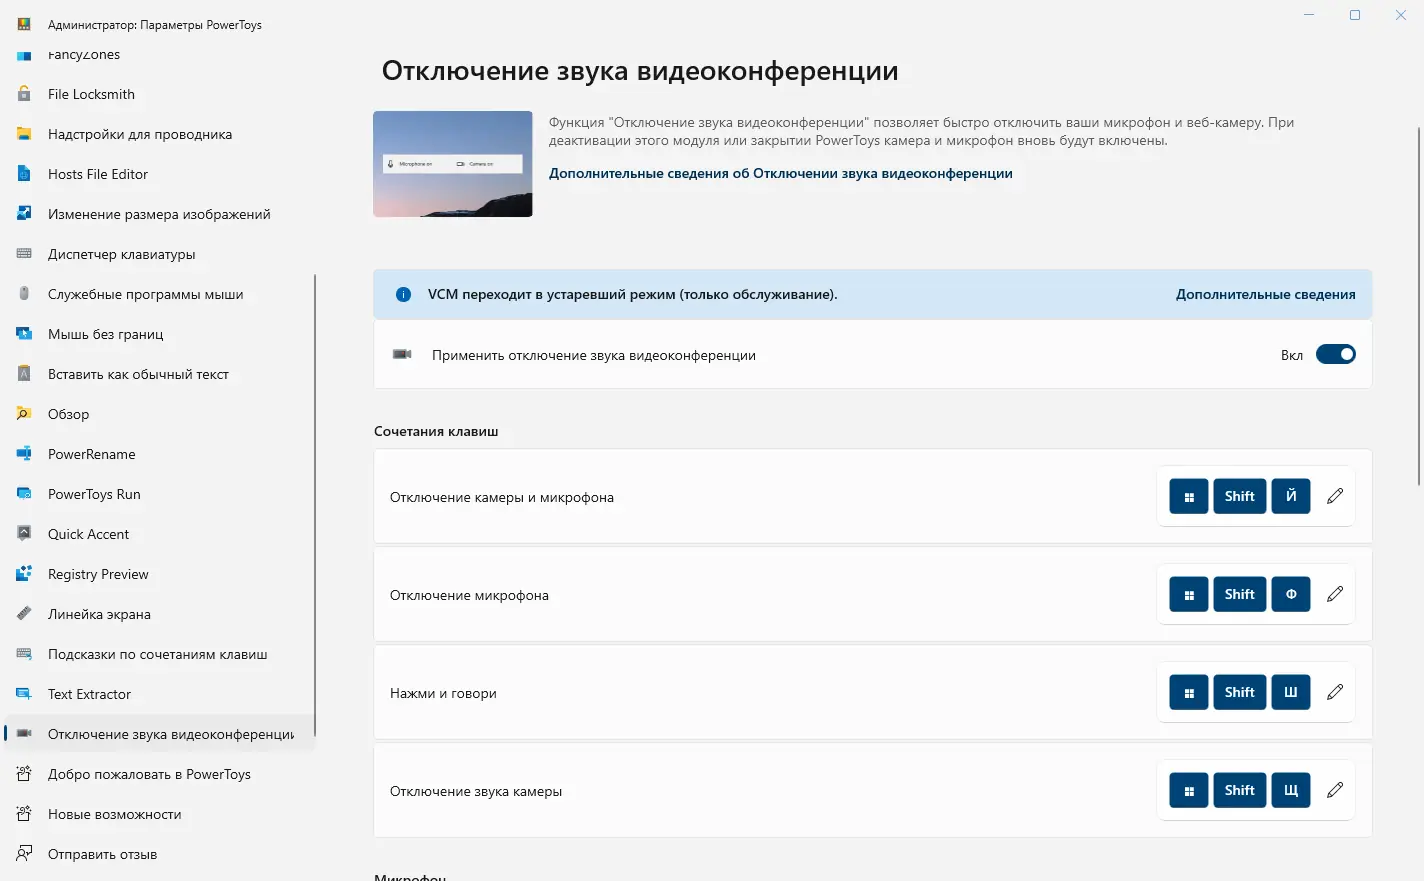Viewport: 1424px width, 881px height.
Task: Click the video conference mute preview thumbnail
Action: (453, 164)
